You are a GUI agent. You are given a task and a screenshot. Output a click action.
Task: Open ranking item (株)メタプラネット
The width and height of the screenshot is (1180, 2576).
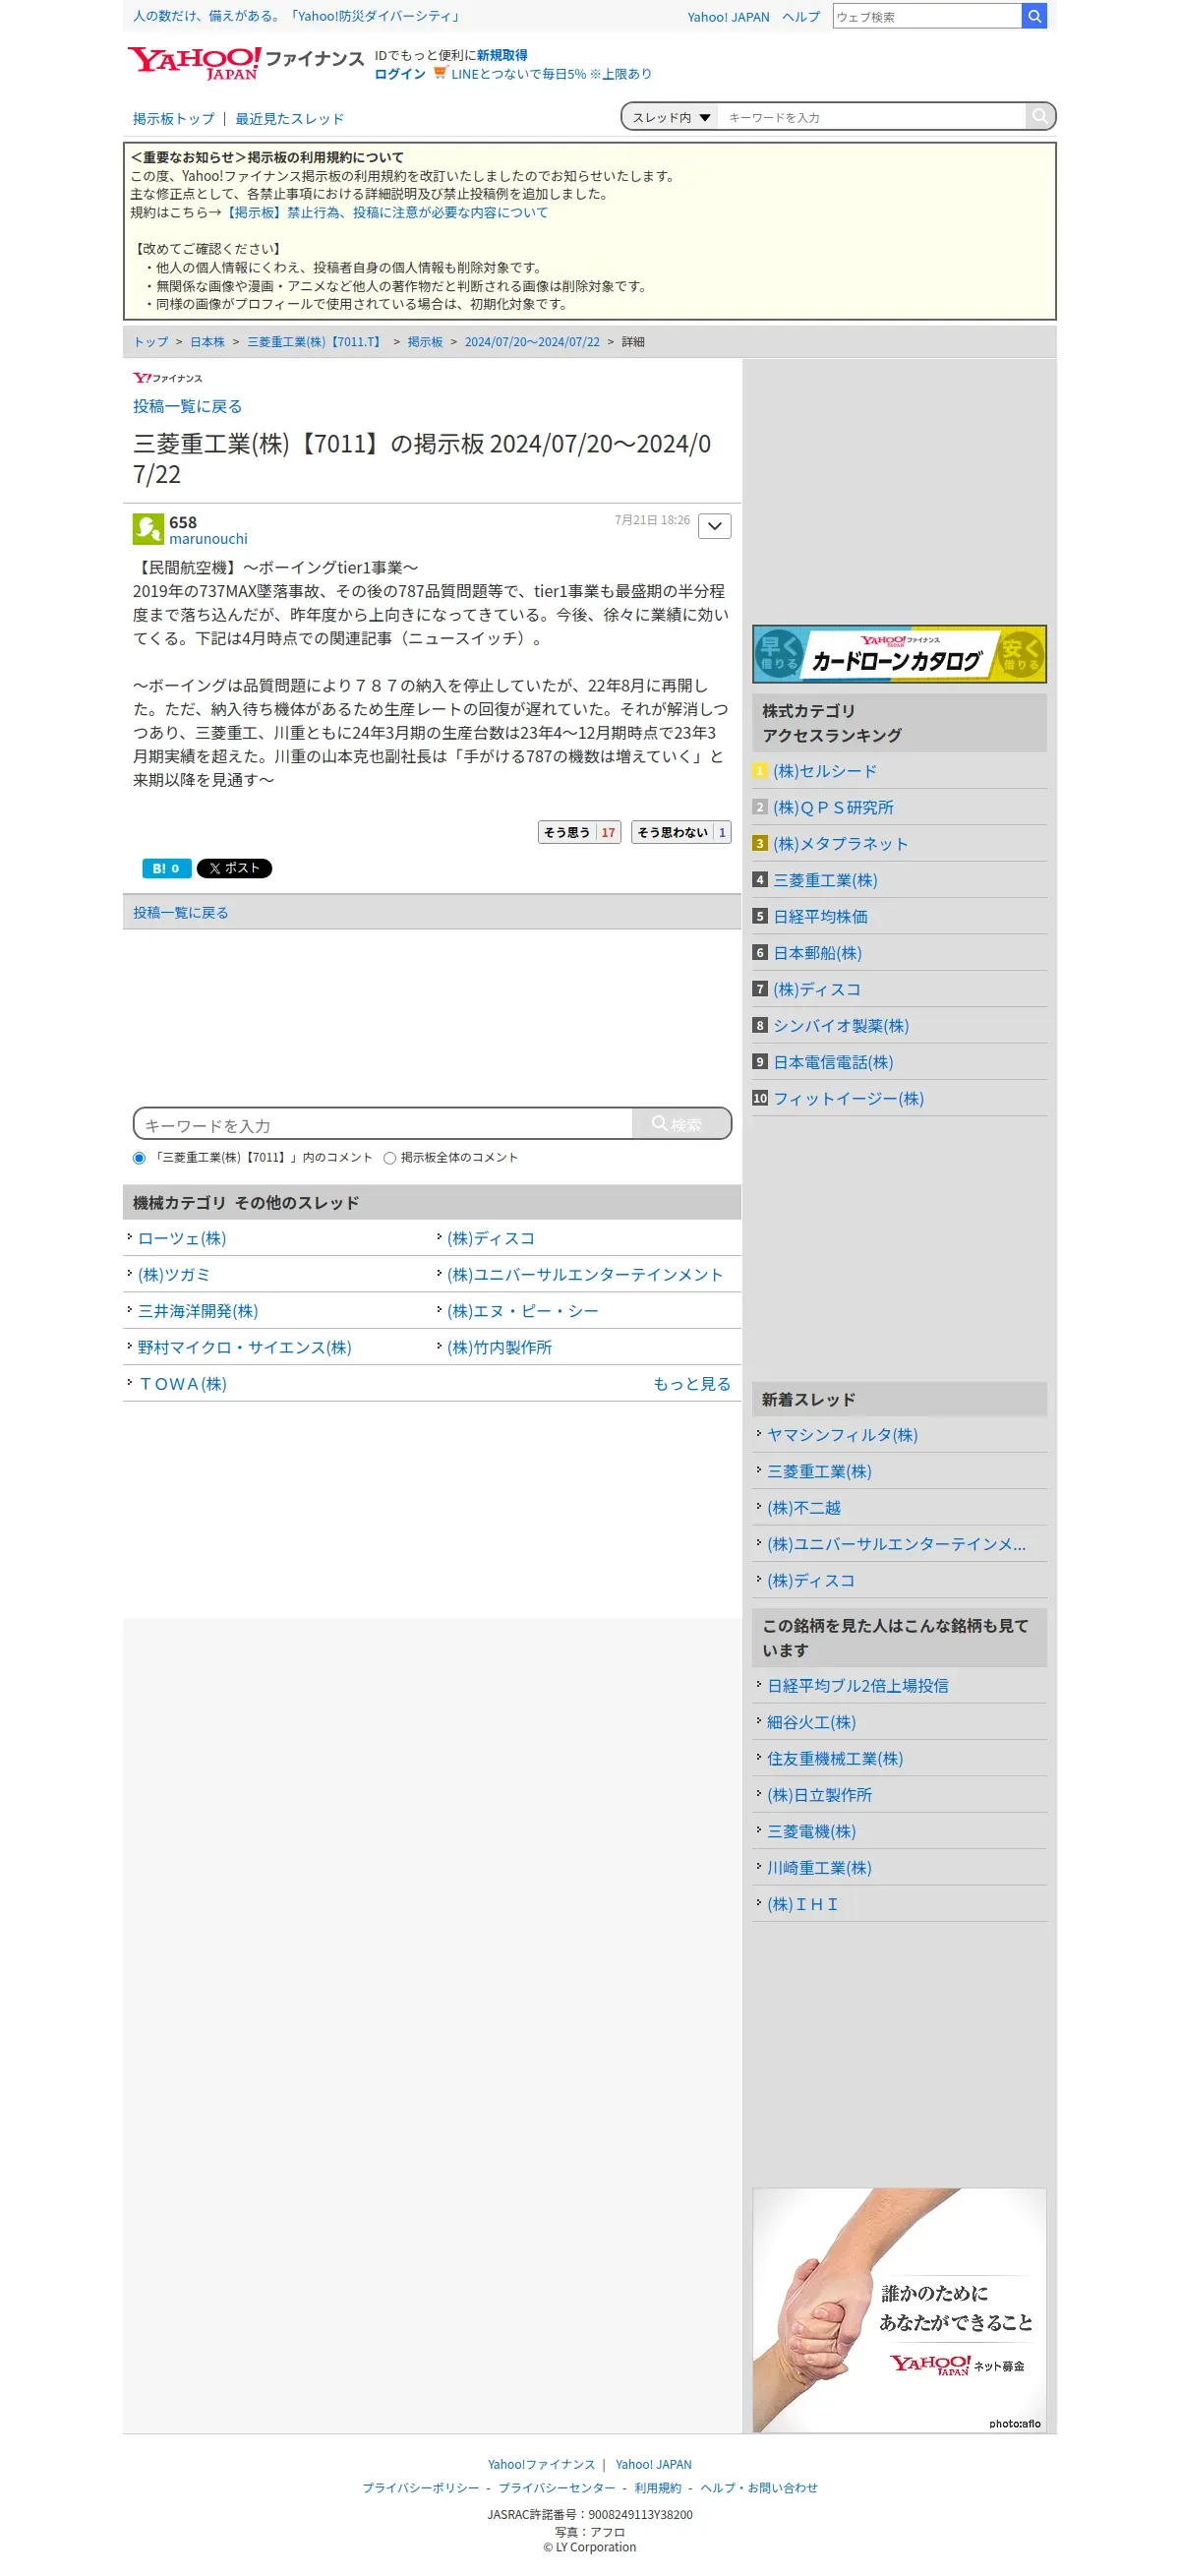point(840,844)
